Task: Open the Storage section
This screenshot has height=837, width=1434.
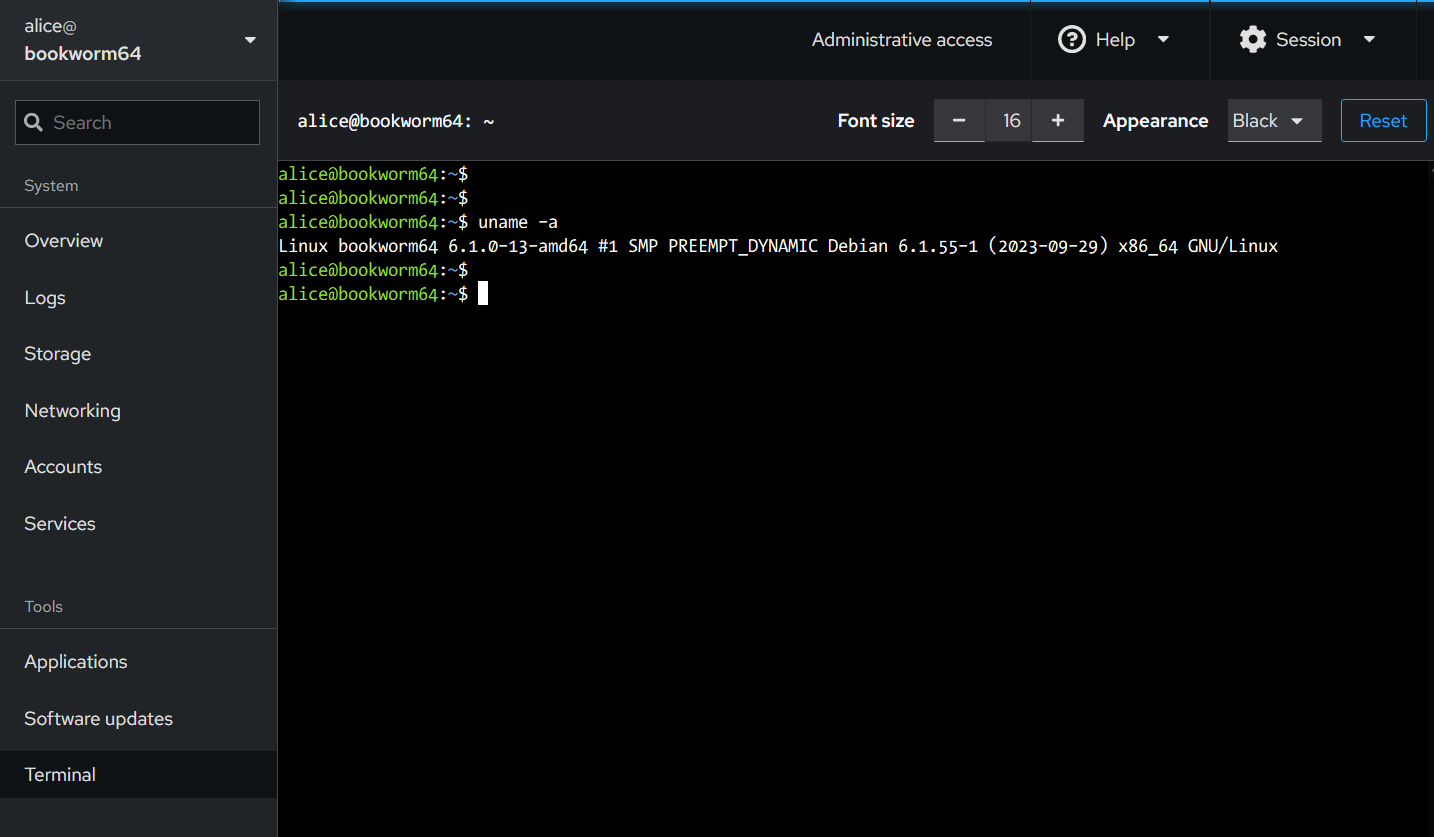Action: pyautogui.click(x=58, y=354)
